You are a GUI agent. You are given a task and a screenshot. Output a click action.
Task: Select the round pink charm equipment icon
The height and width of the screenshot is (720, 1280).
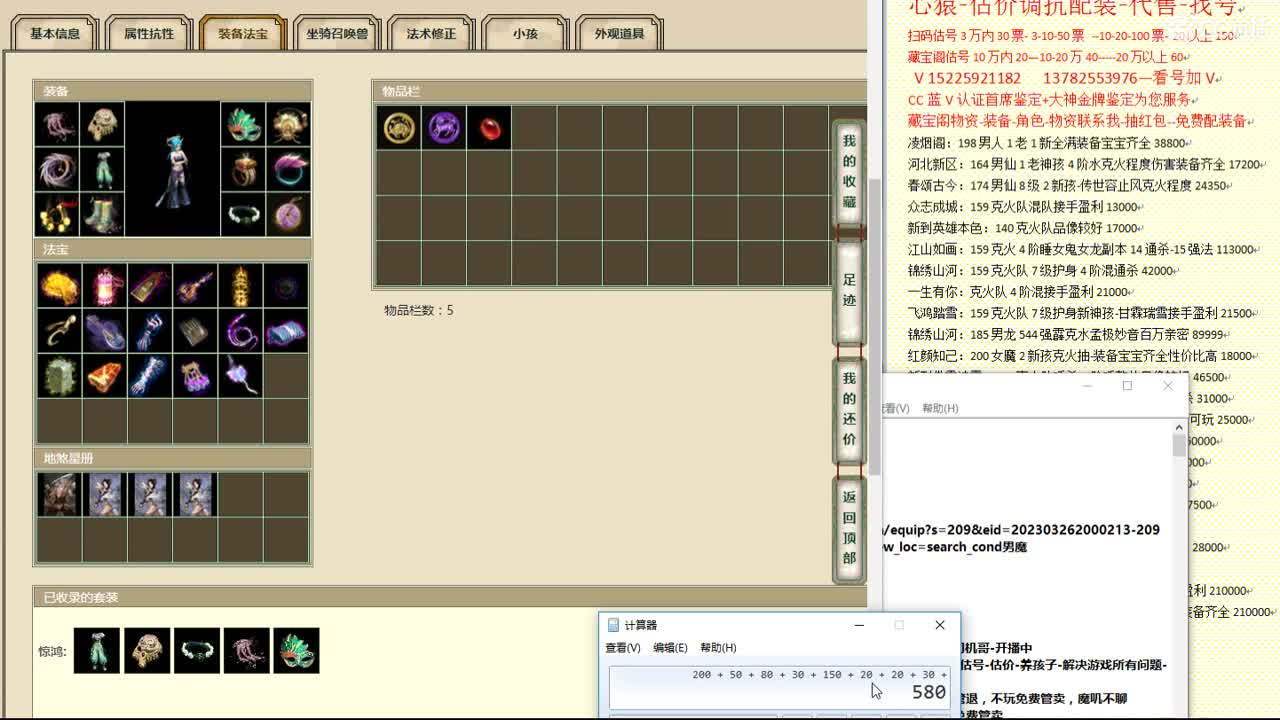(x=289, y=214)
